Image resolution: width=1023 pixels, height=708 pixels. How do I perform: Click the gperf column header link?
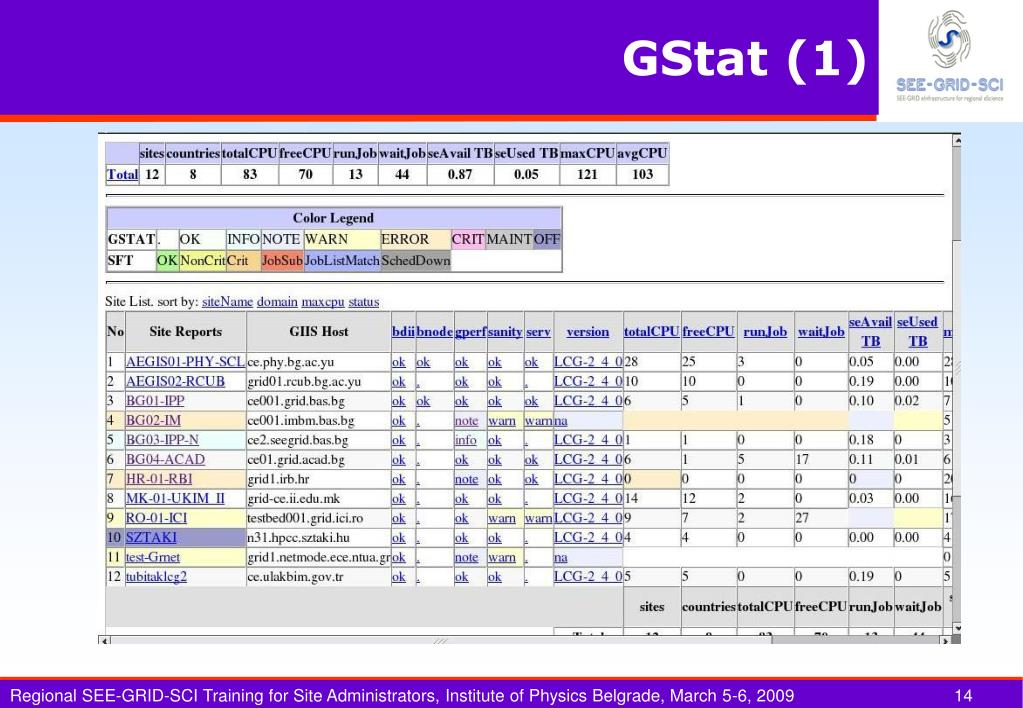point(470,331)
